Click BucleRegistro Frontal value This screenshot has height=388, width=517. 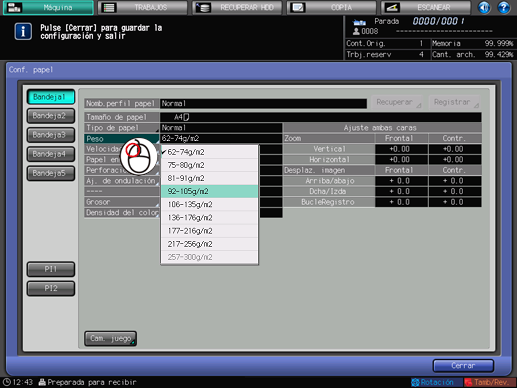click(401, 202)
